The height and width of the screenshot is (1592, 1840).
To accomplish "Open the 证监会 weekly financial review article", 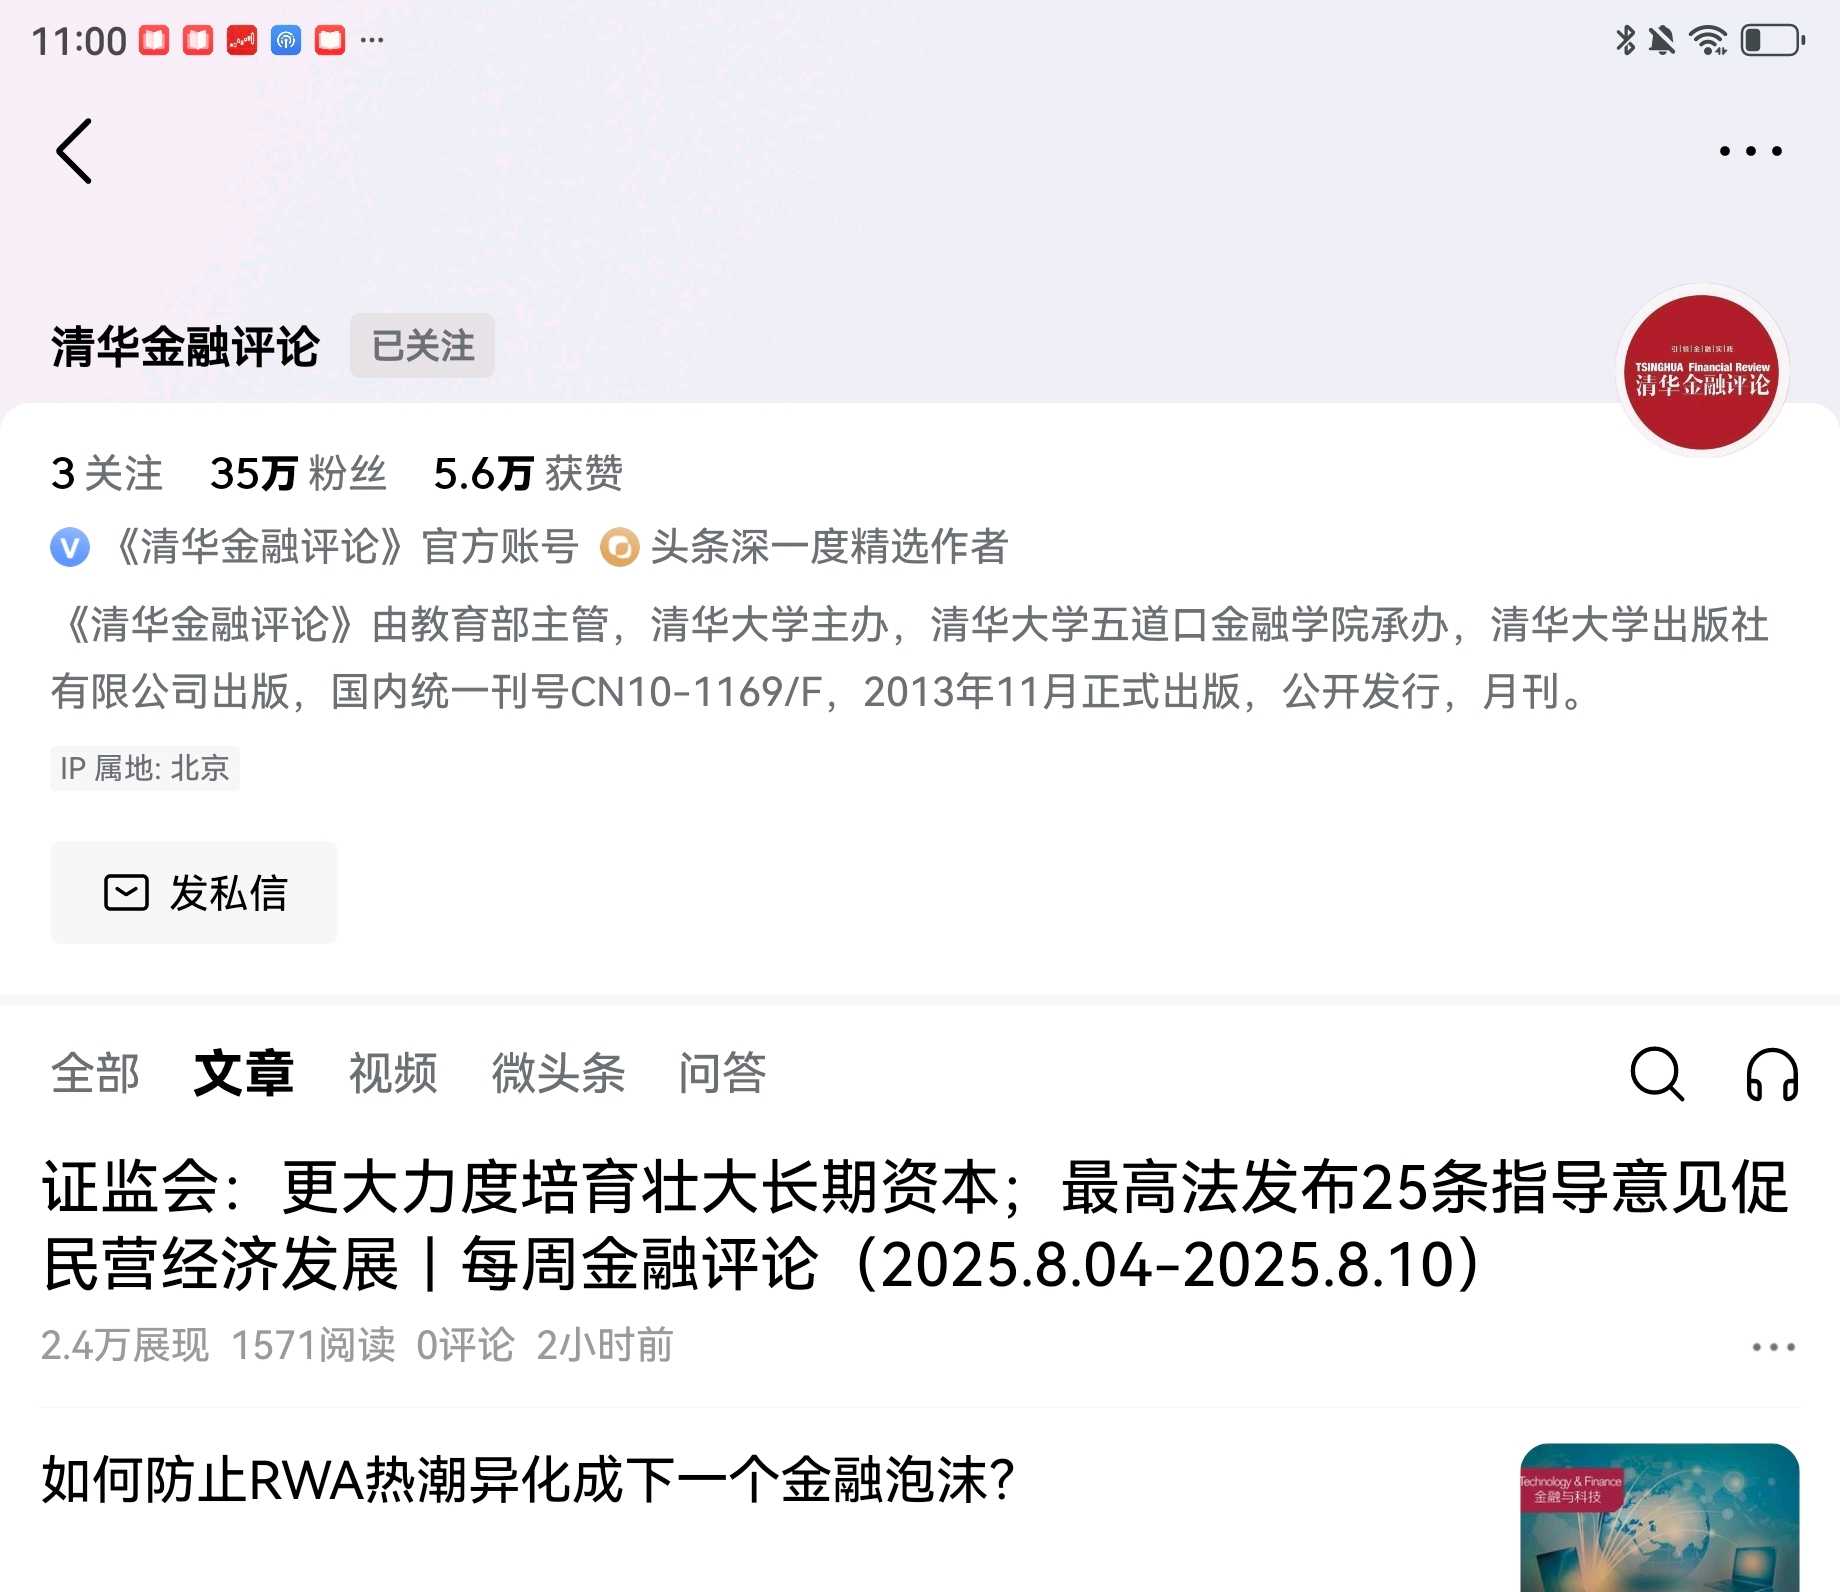I will pyautogui.click(x=915, y=1226).
